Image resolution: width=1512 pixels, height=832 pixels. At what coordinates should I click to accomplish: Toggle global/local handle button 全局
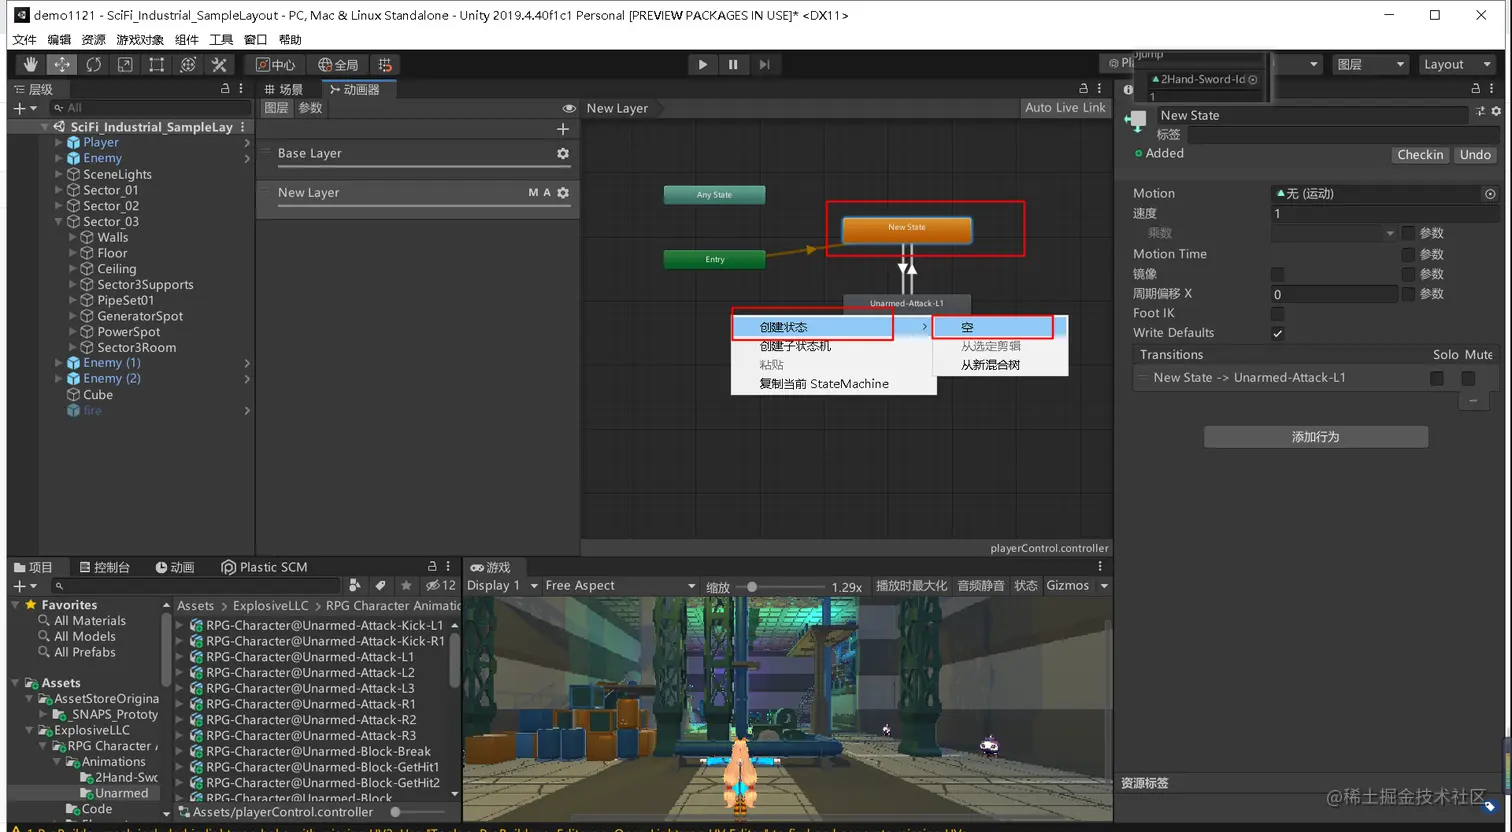pyautogui.click(x=338, y=64)
